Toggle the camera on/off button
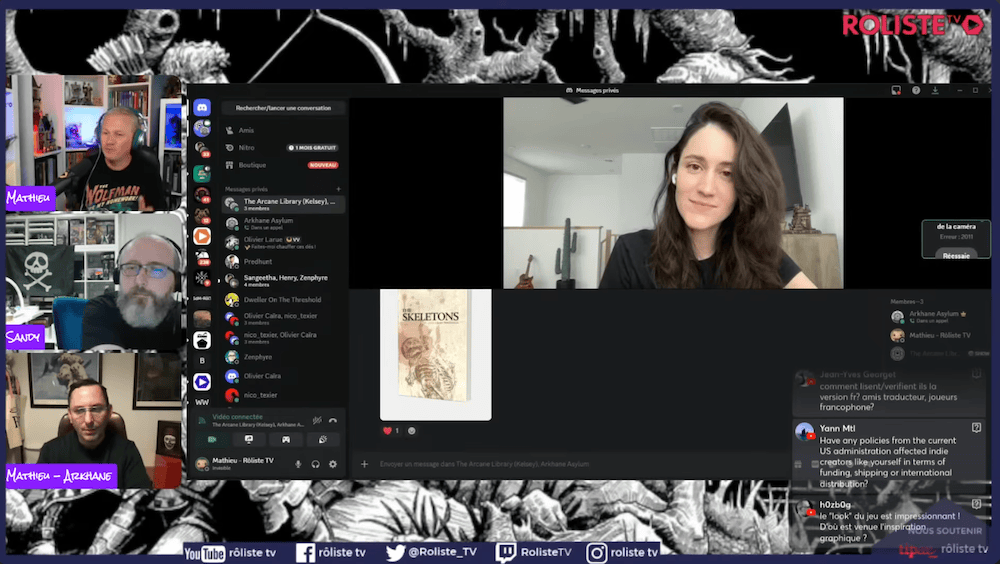This screenshot has width=1000, height=564. tap(212, 439)
